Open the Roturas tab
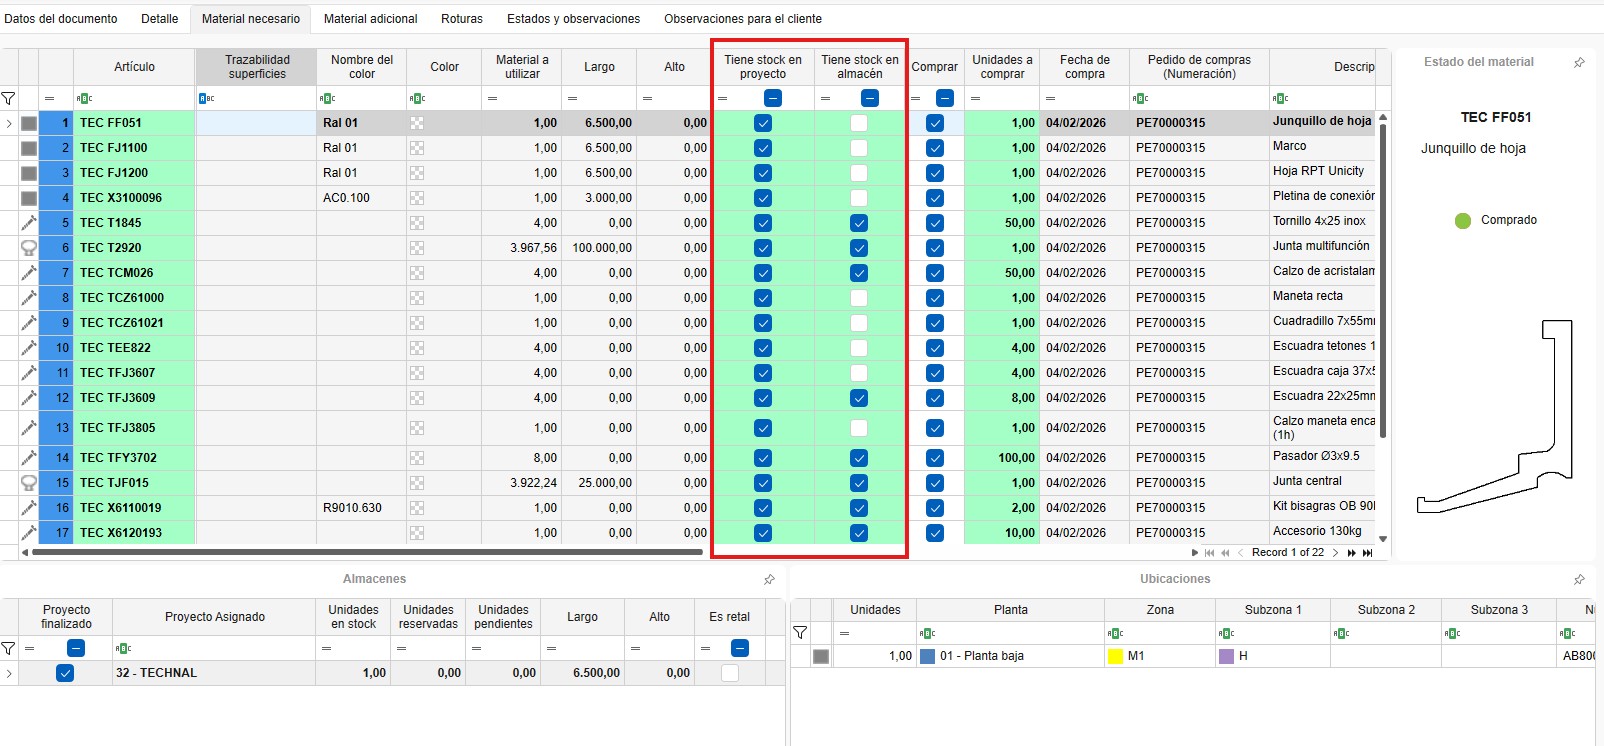Screen dimensions: 1604x746 tap(461, 19)
